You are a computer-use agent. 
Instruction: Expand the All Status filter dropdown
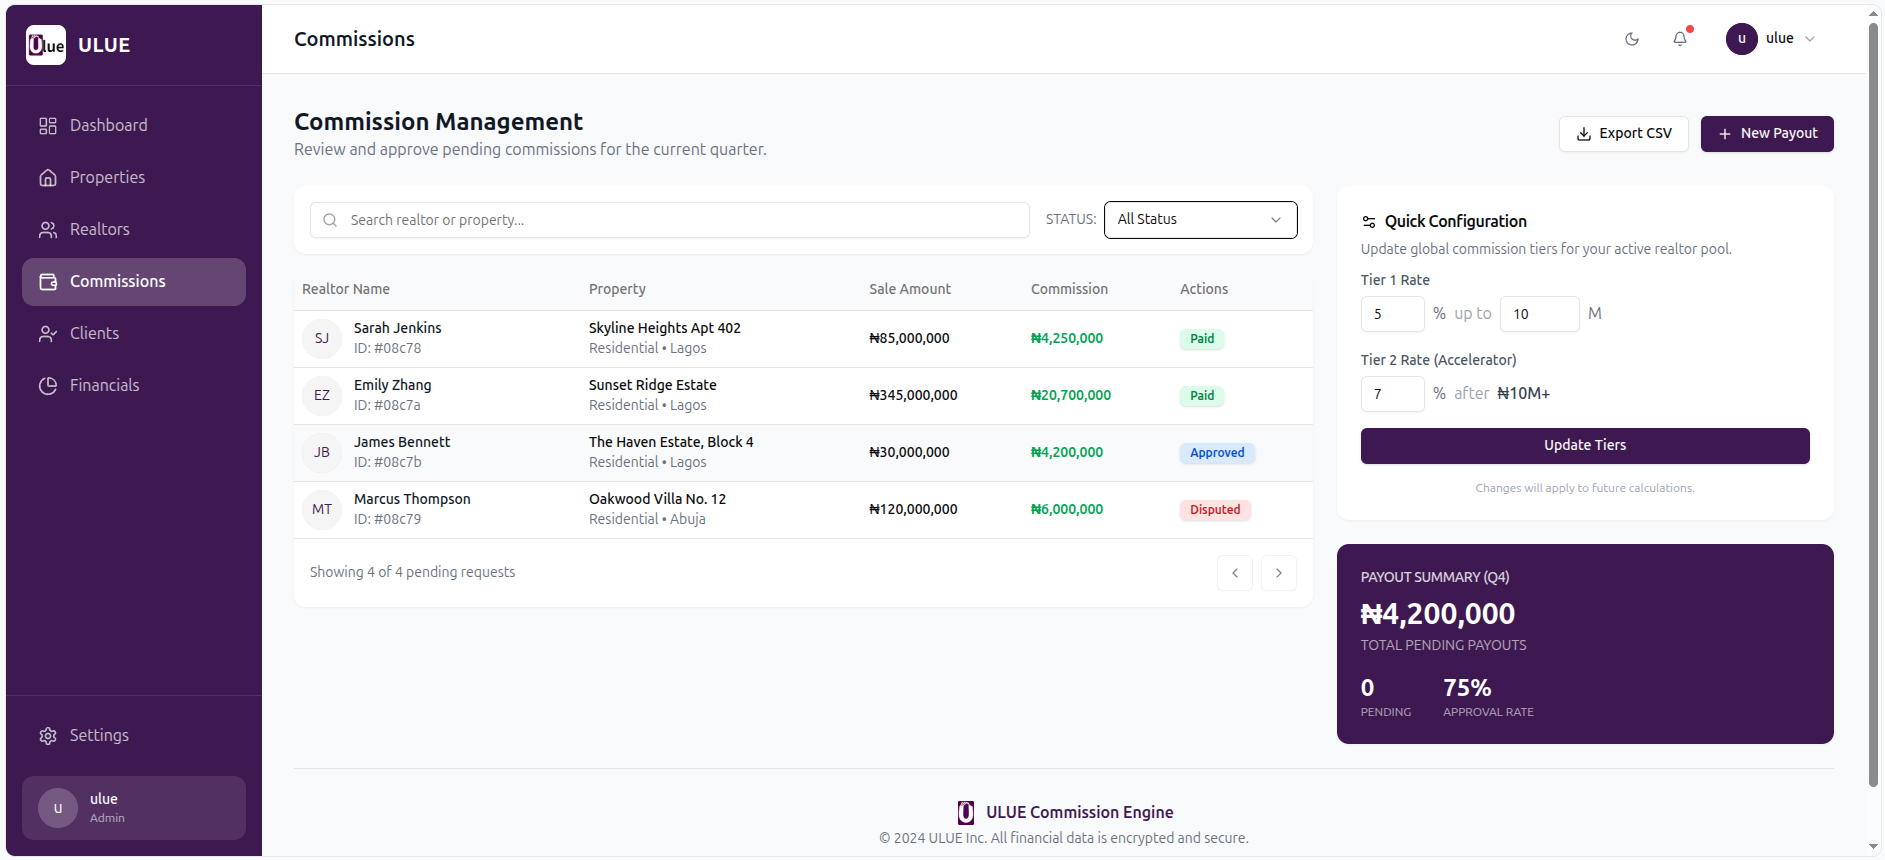coord(1200,220)
